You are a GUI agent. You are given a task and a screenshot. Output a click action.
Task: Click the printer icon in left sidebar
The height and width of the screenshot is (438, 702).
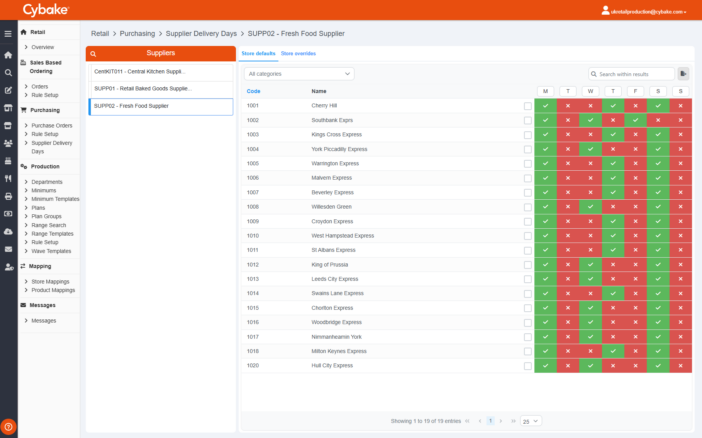pyautogui.click(x=8, y=196)
